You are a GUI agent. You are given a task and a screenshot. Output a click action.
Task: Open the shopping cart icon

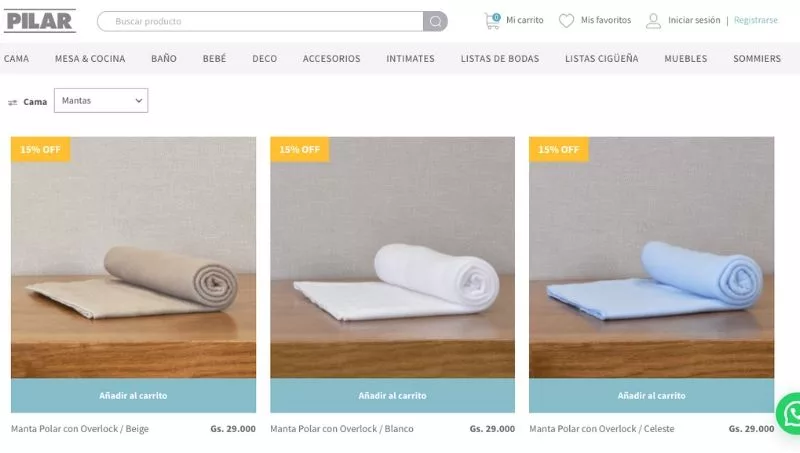[492, 21]
